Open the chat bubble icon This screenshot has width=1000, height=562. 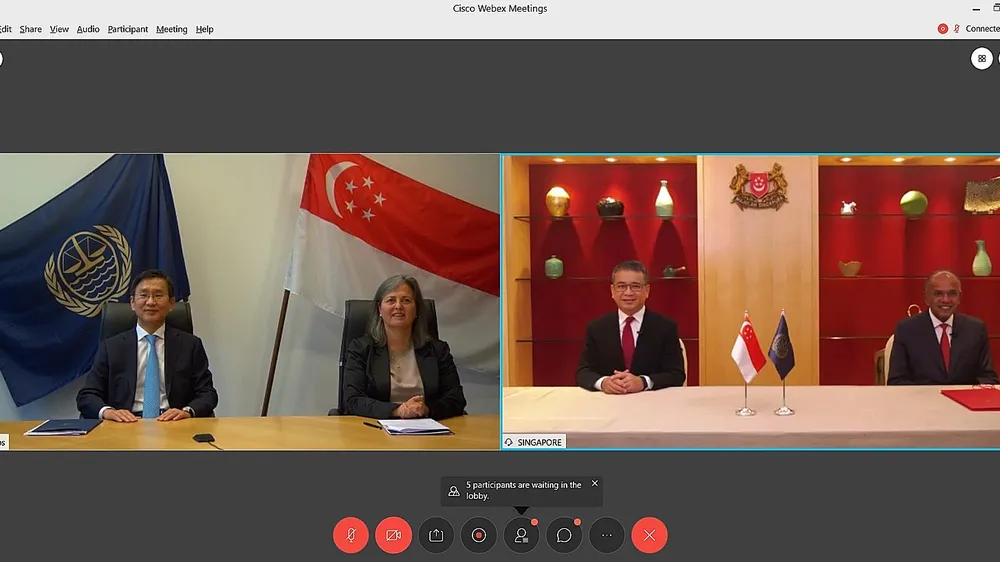point(564,535)
